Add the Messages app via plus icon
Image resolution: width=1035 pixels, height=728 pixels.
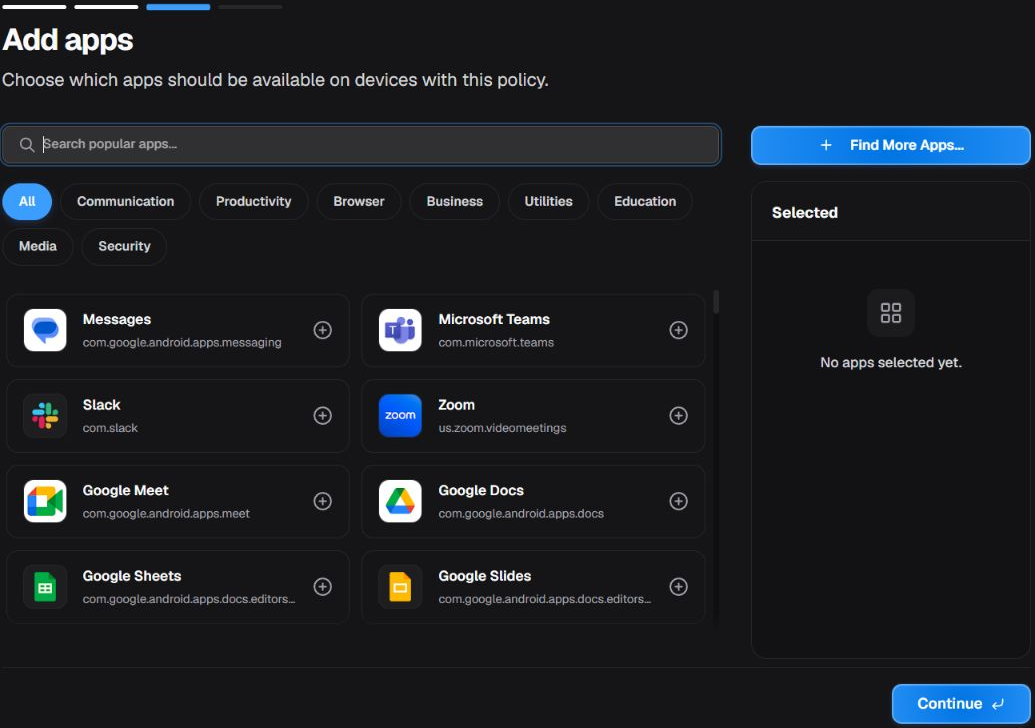tap(322, 330)
